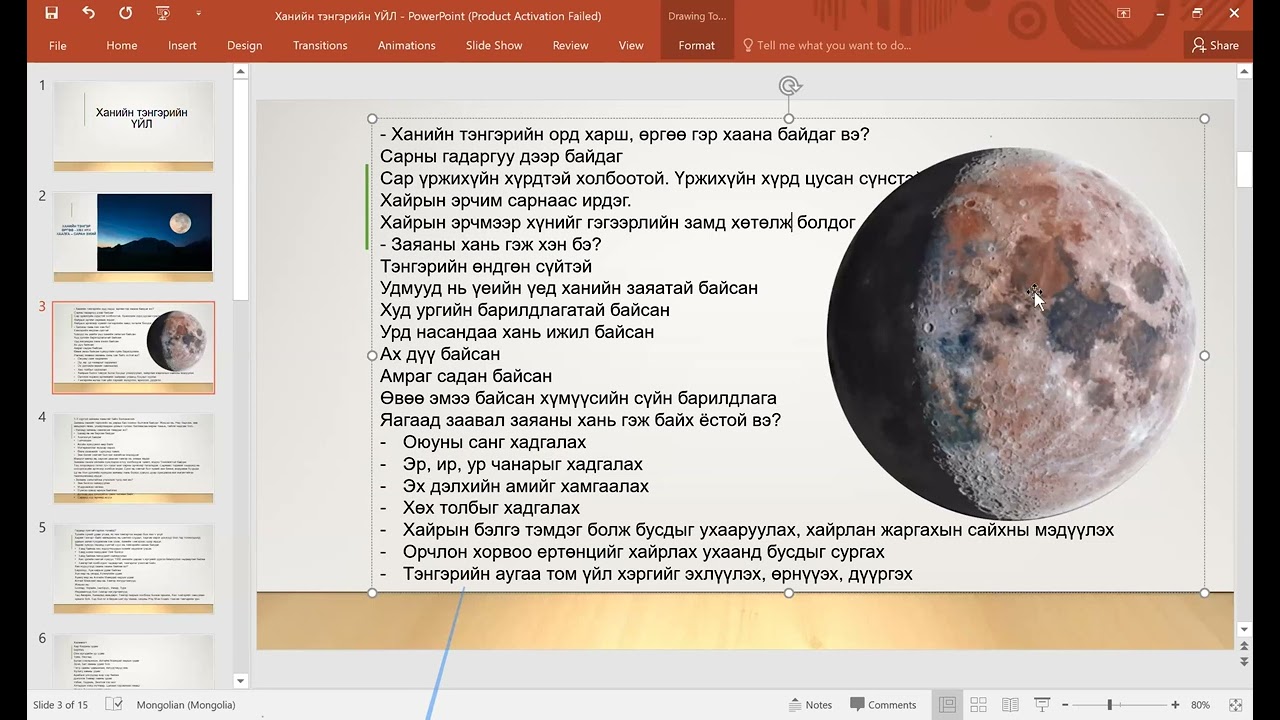Select the Drawing Tools Format tab

[x=696, y=45]
